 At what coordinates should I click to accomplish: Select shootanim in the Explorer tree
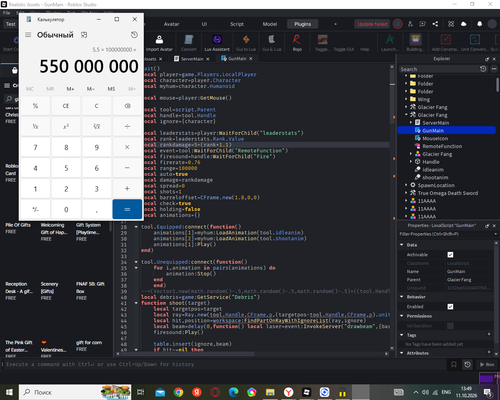pos(435,177)
